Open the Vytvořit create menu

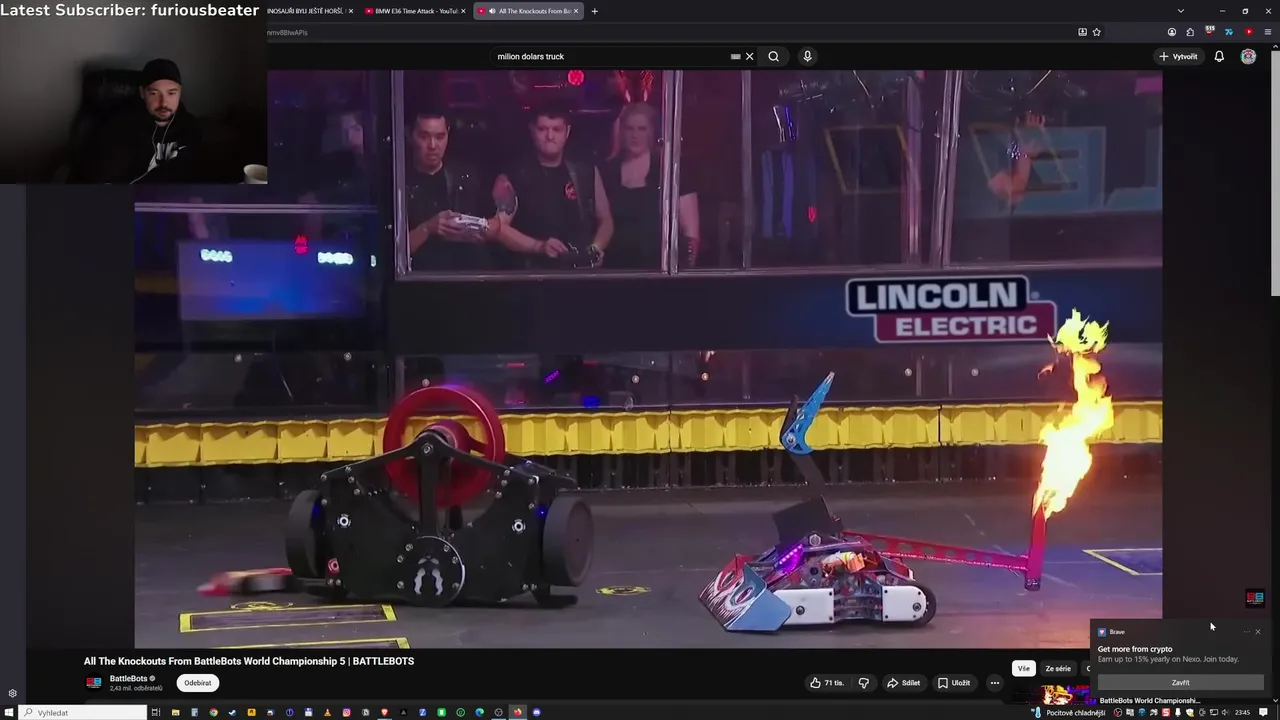click(1178, 56)
